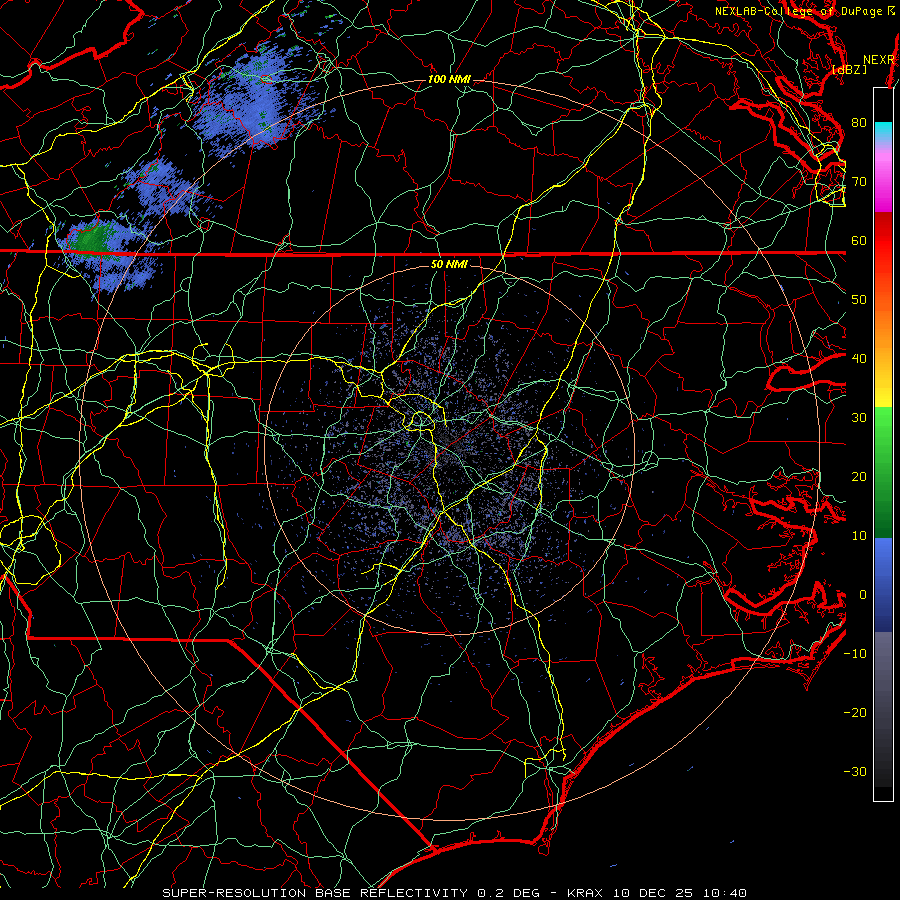Click the Super-Resolution Base Reflectivity caption
Viewport: 900px width, 900px height.
[455, 893]
